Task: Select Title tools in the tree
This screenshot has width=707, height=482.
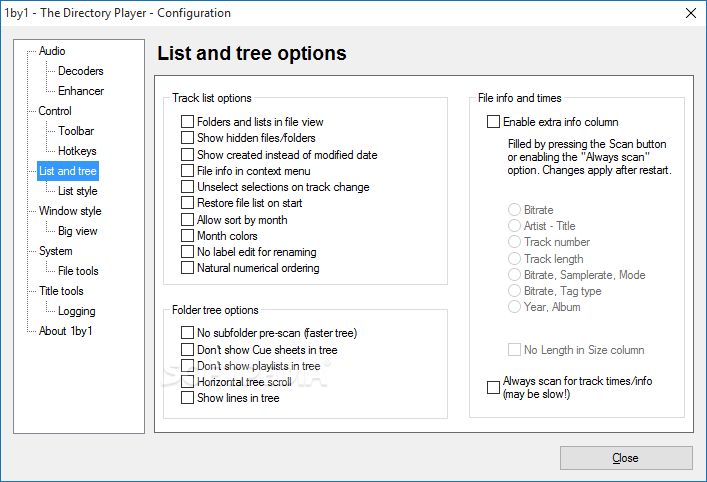Action: coord(61,291)
